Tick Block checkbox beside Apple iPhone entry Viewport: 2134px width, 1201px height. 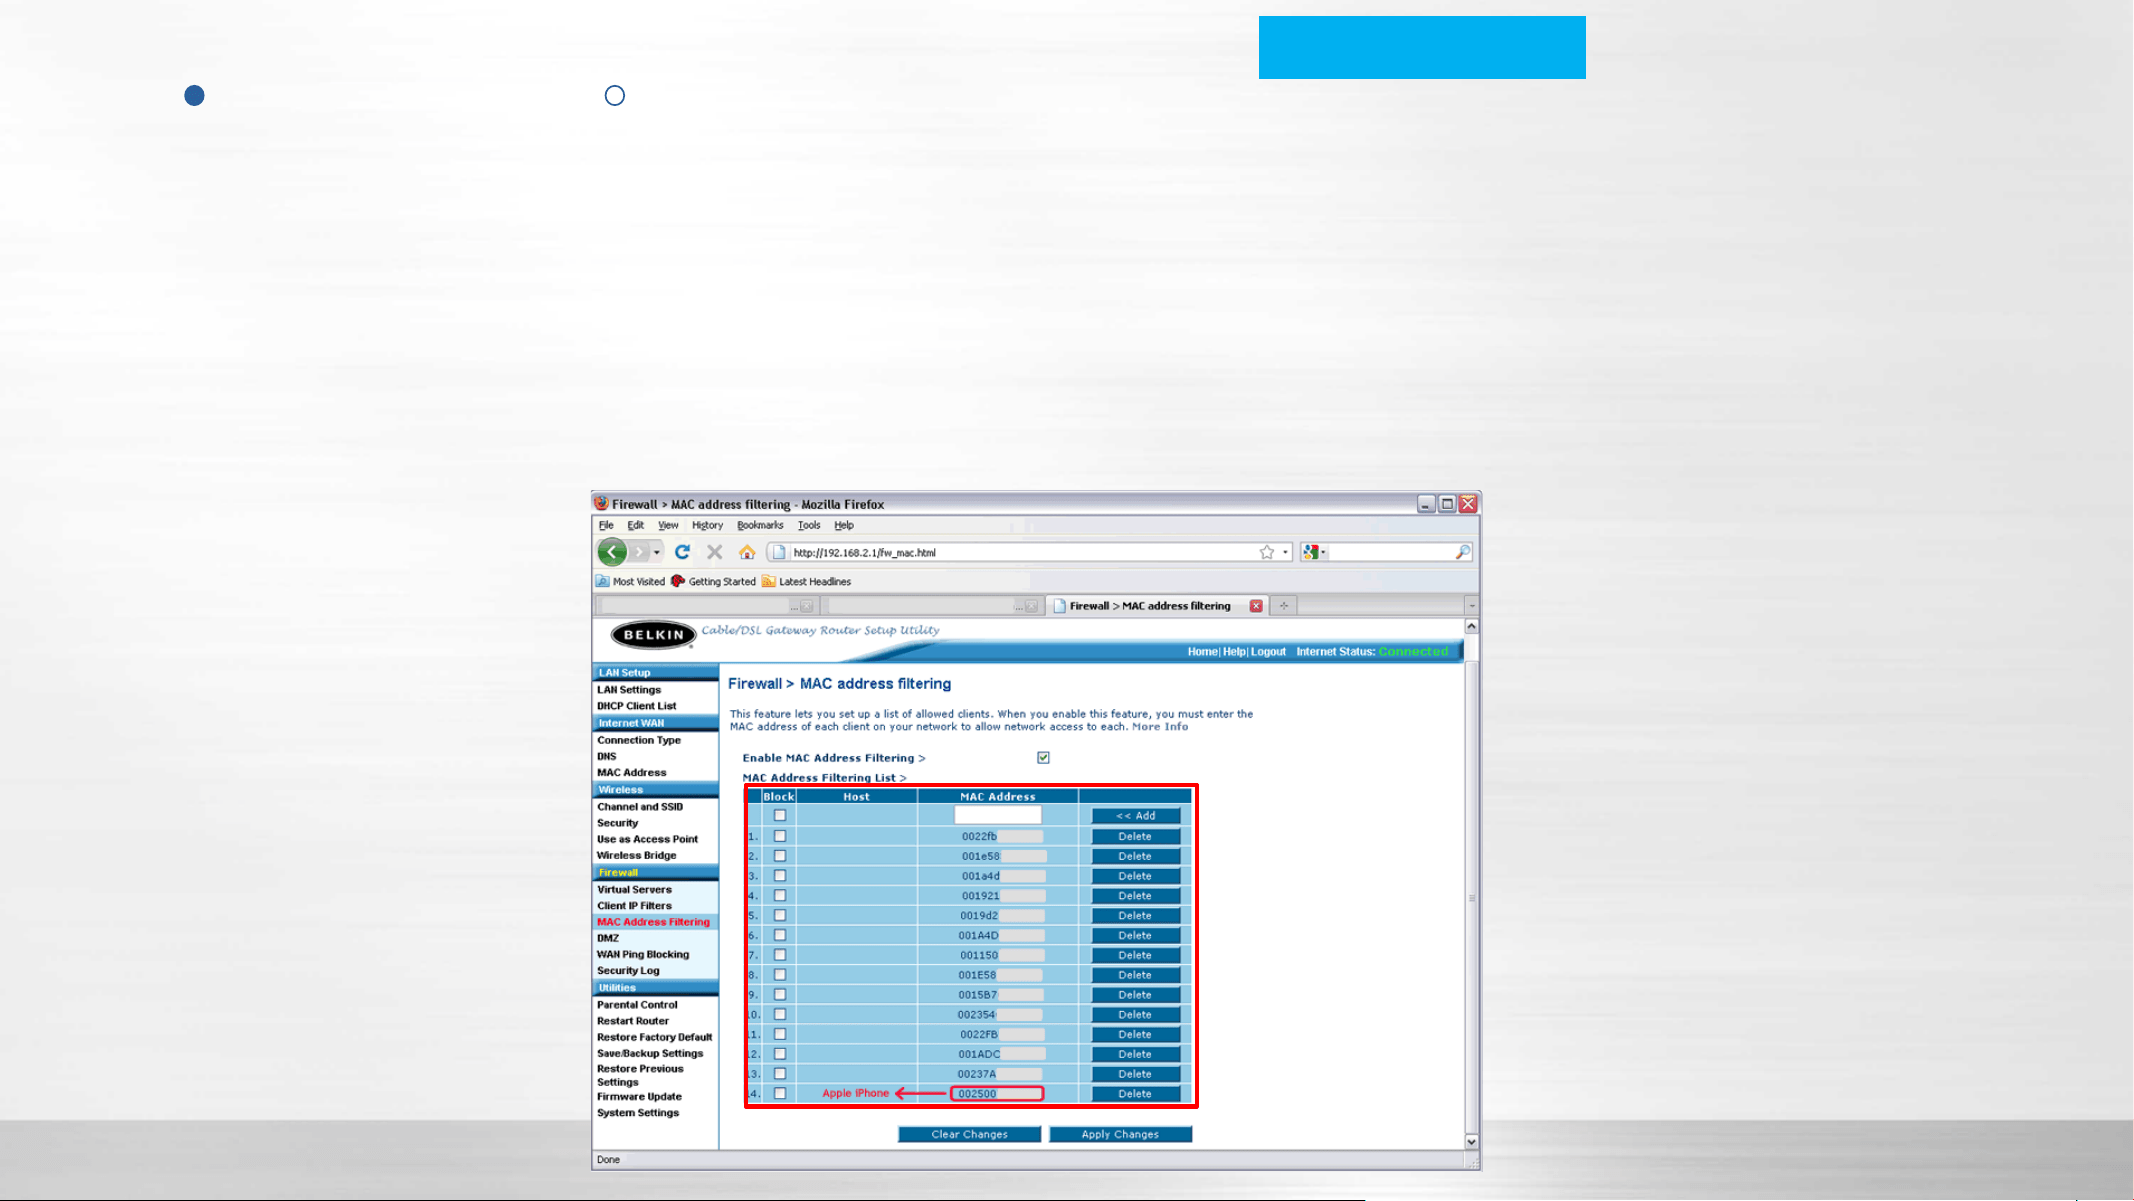780,1094
